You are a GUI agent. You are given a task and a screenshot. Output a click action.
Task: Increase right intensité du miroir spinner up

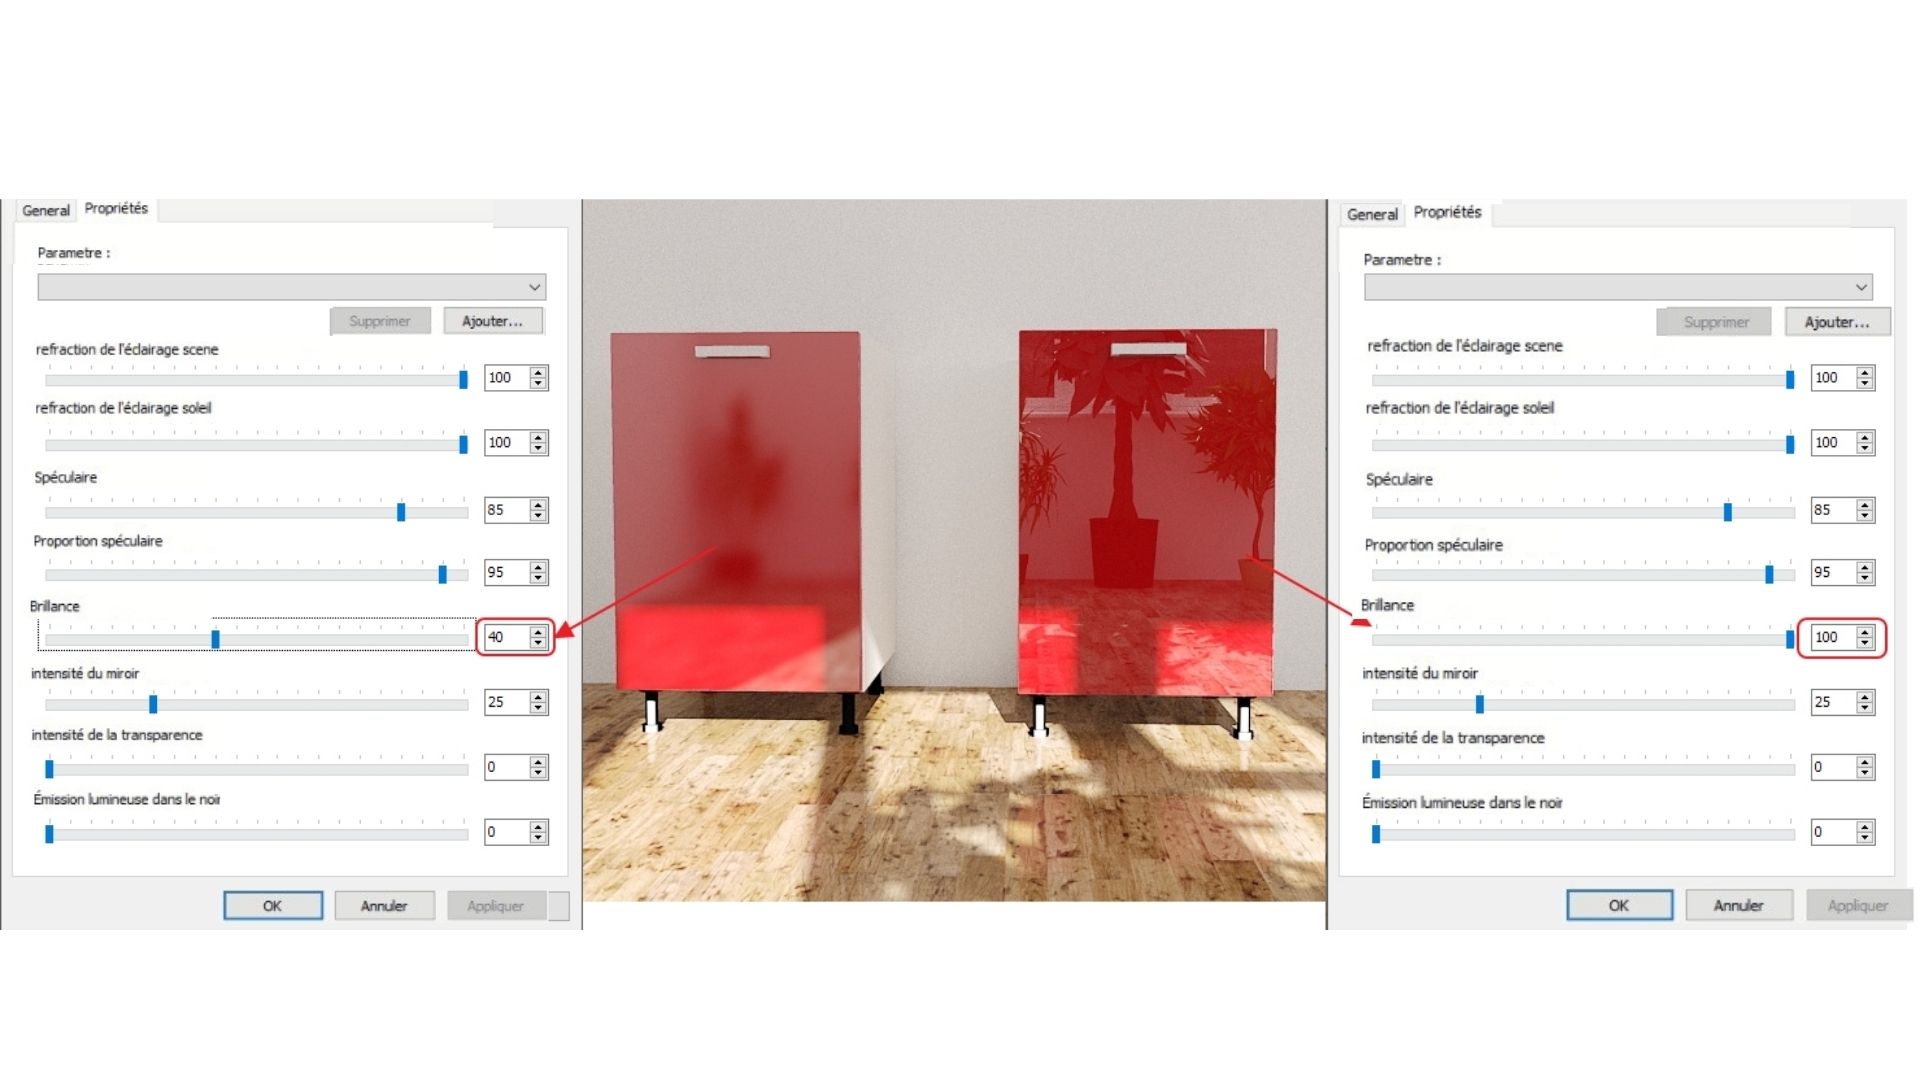pos(1865,697)
